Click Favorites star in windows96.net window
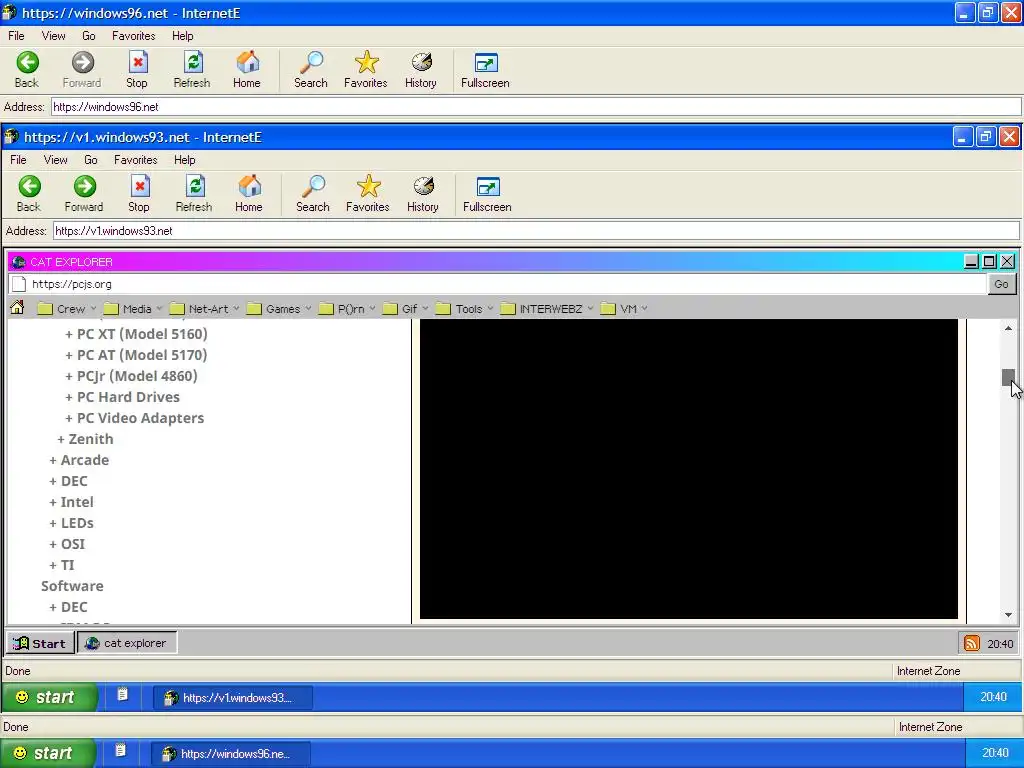The image size is (1024, 768). pos(366,63)
